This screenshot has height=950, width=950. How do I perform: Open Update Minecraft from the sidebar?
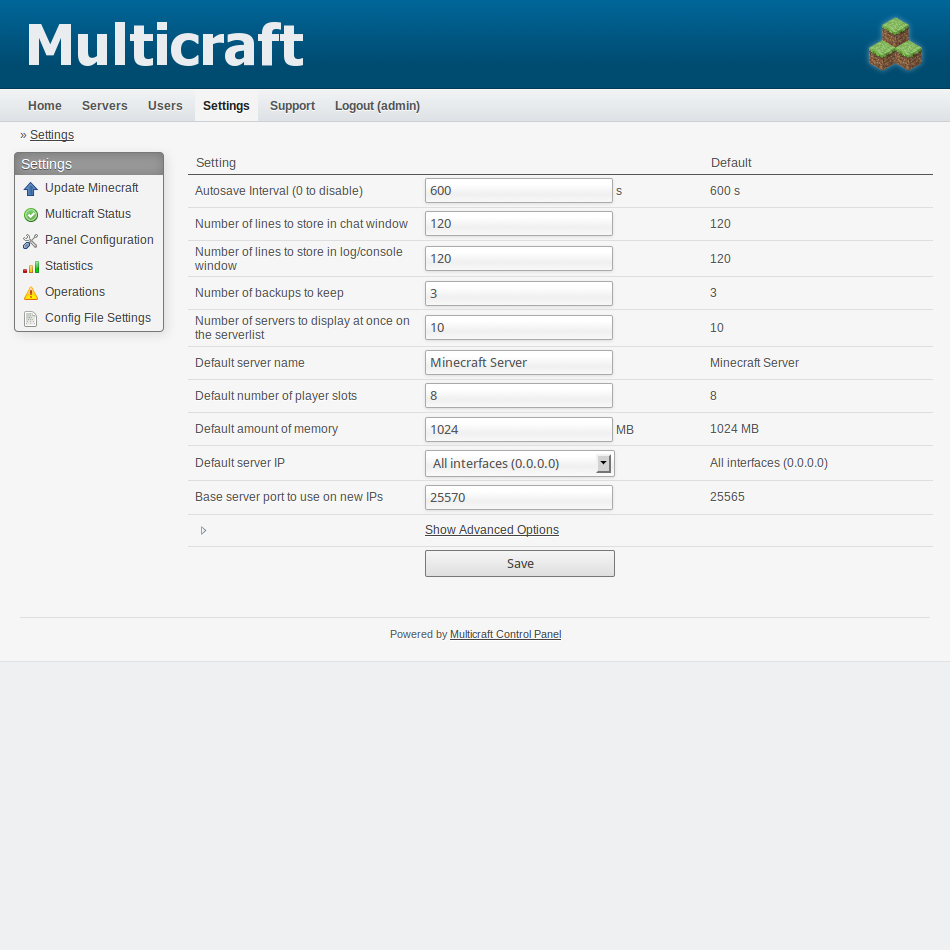click(91, 188)
